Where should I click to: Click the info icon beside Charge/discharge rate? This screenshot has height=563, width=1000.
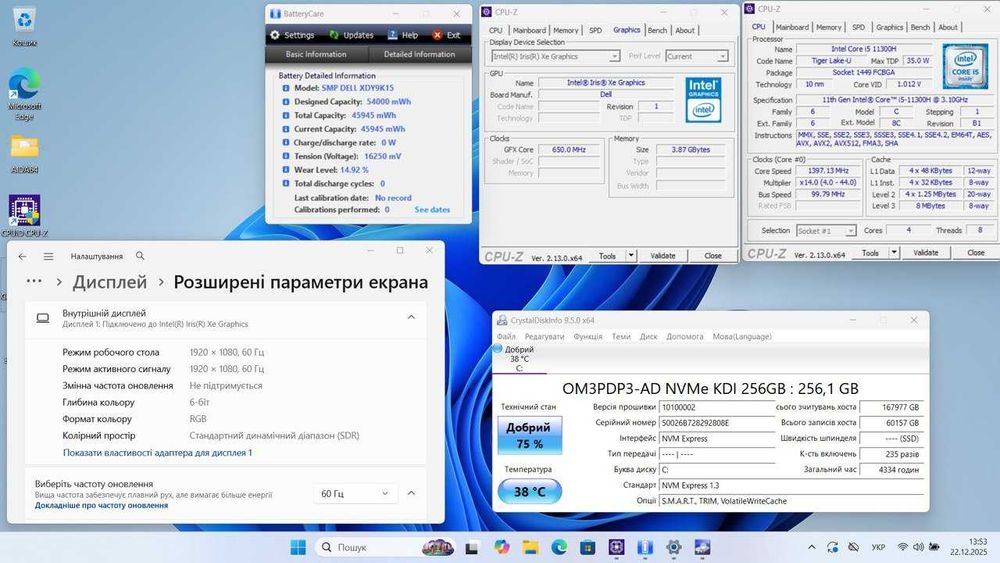[286, 142]
